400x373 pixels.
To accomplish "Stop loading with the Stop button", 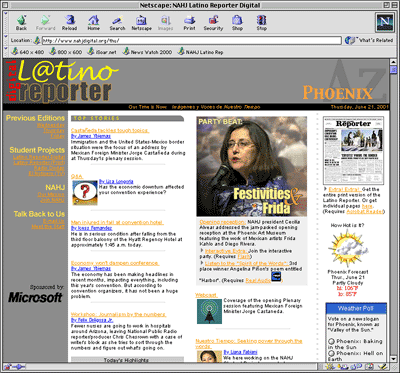I will tap(261, 23).
